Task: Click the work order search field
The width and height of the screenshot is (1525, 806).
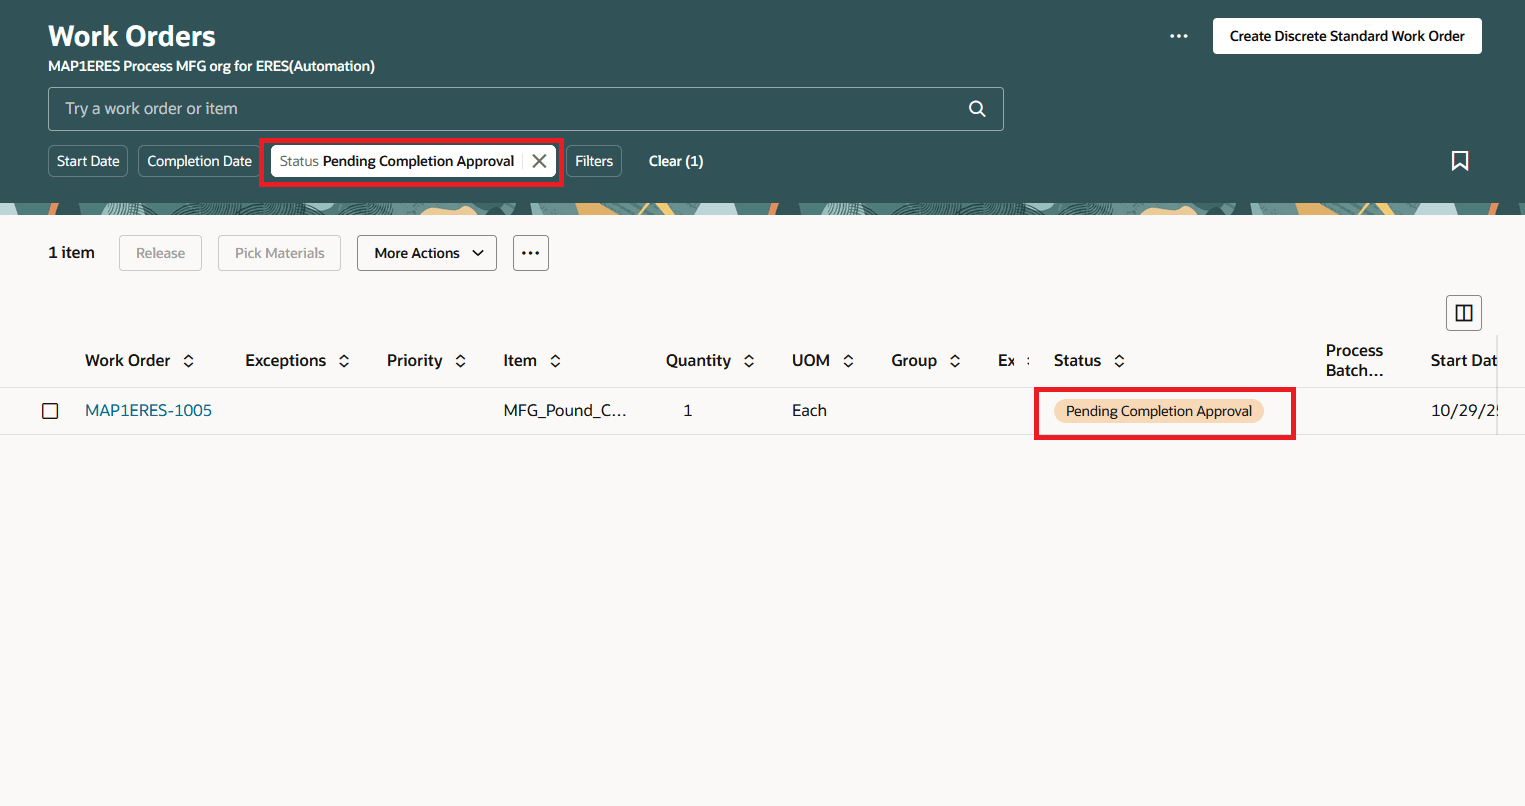Action: click(526, 109)
